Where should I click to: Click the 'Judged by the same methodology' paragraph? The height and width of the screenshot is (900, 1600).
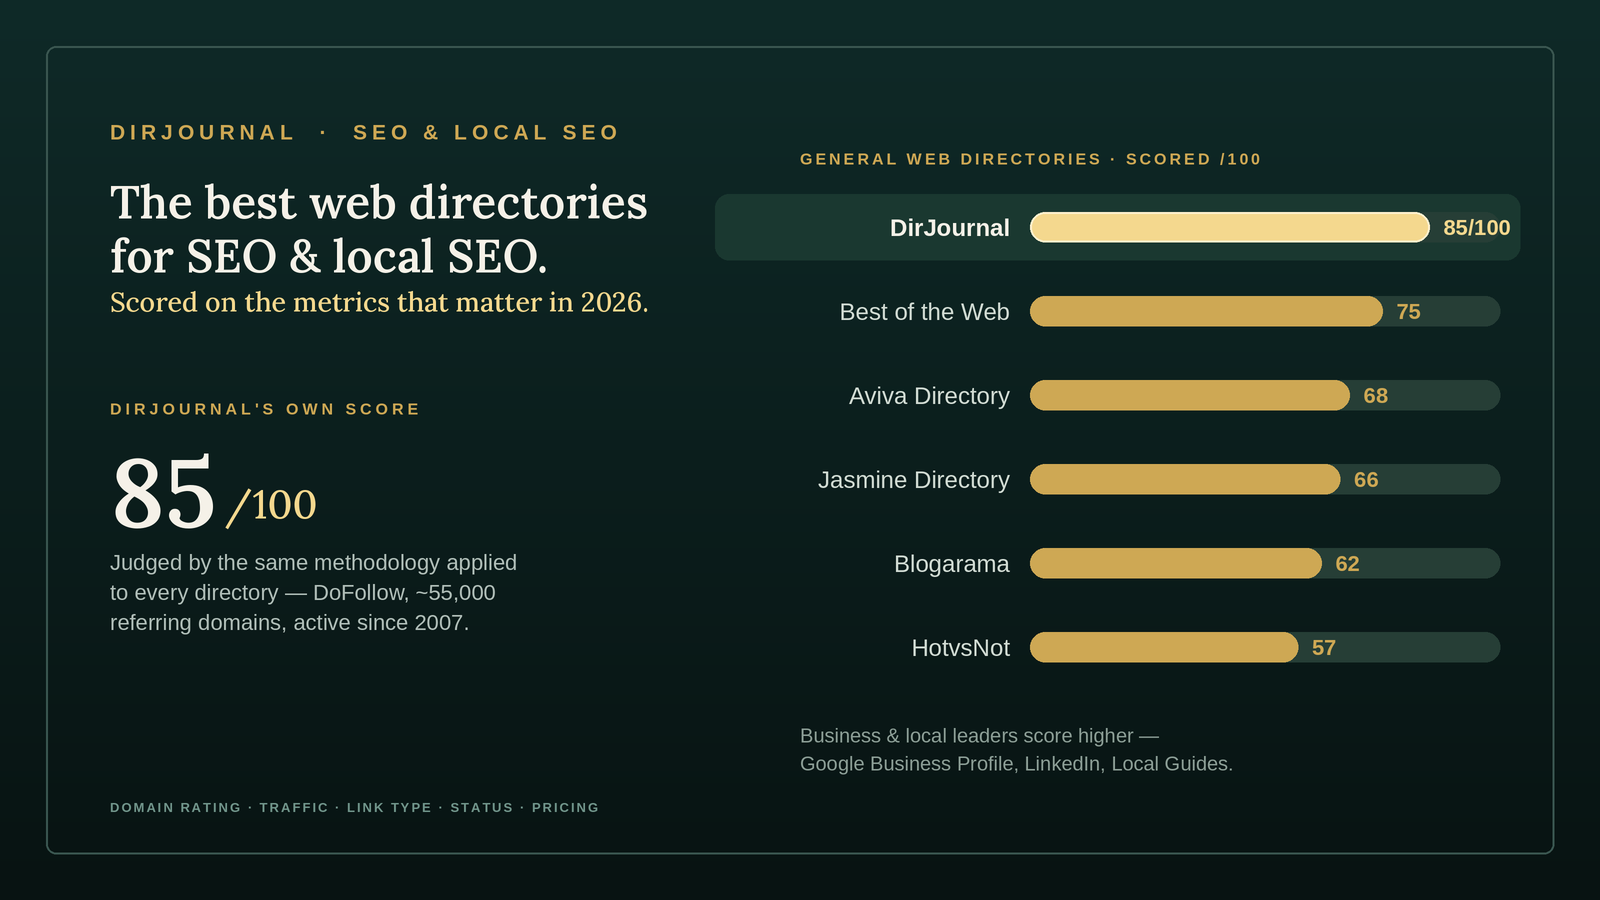(313, 592)
